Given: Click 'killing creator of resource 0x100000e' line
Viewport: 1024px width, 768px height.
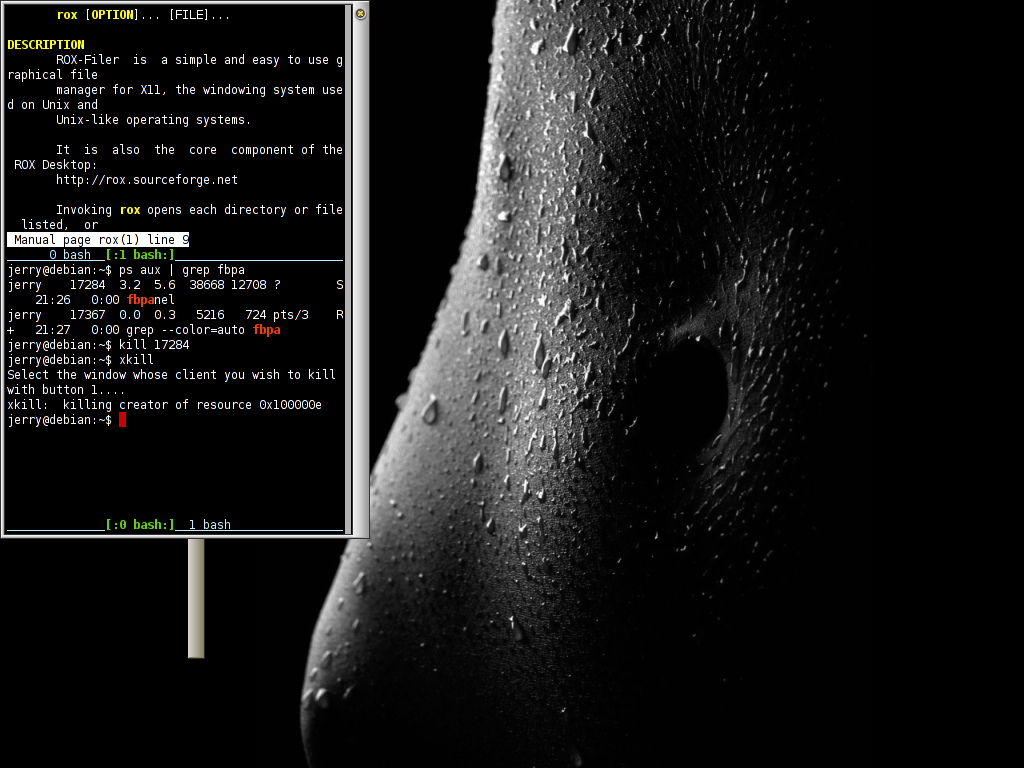Looking at the screenshot, I should click(165, 405).
